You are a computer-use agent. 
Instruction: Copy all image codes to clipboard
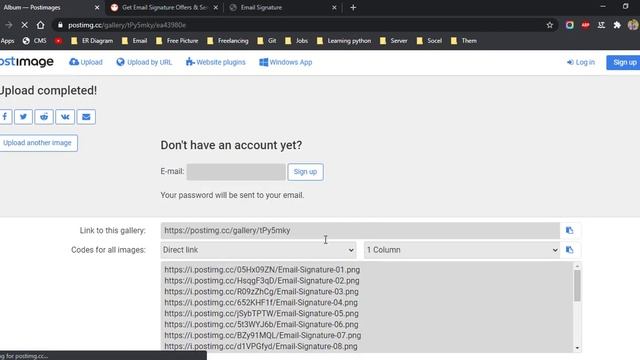570,250
